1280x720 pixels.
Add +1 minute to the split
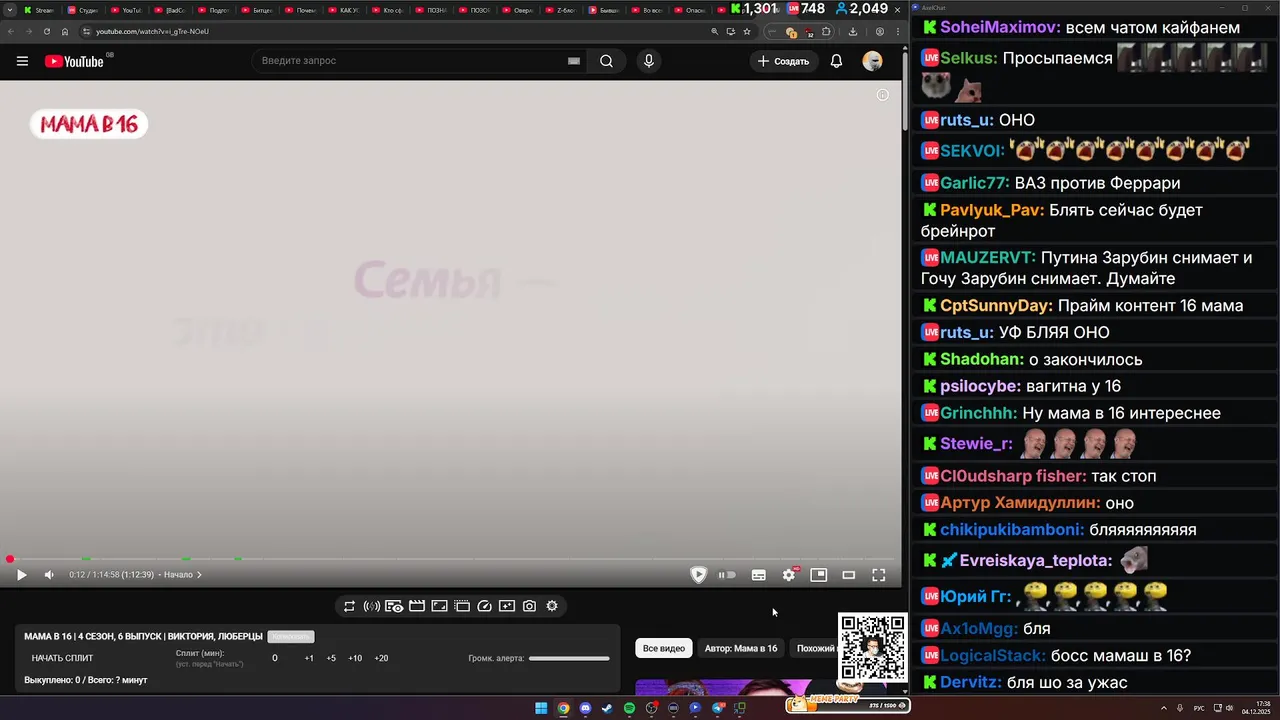pos(309,658)
